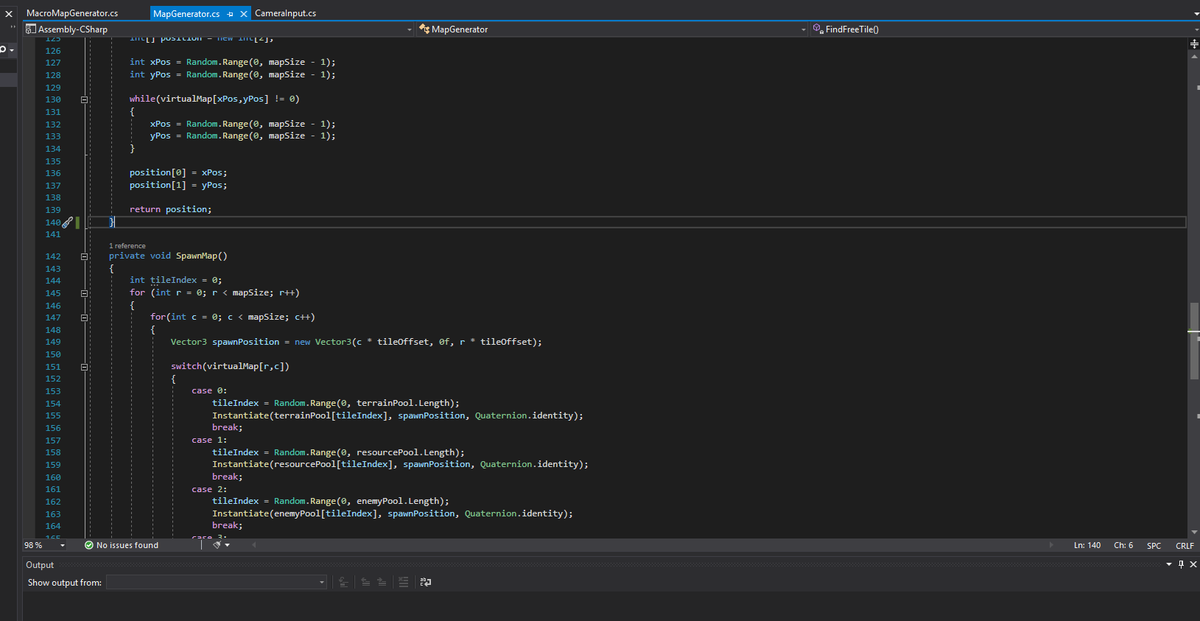1200x621 pixels.
Task: Click the Ln: 140 status indicator
Action: (1087, 546)
